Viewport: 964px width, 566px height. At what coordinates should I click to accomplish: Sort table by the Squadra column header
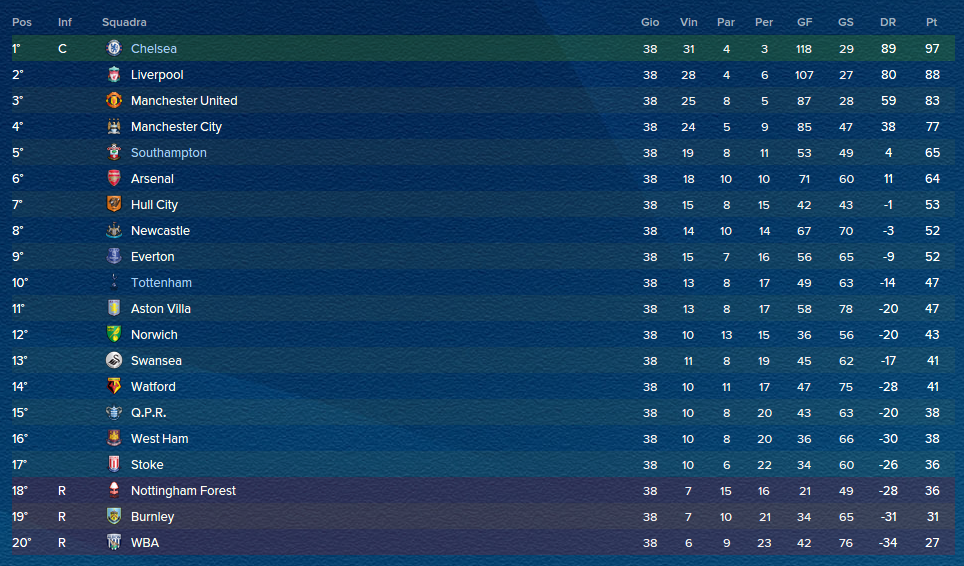pyautogui.click(x=124, y=22)
